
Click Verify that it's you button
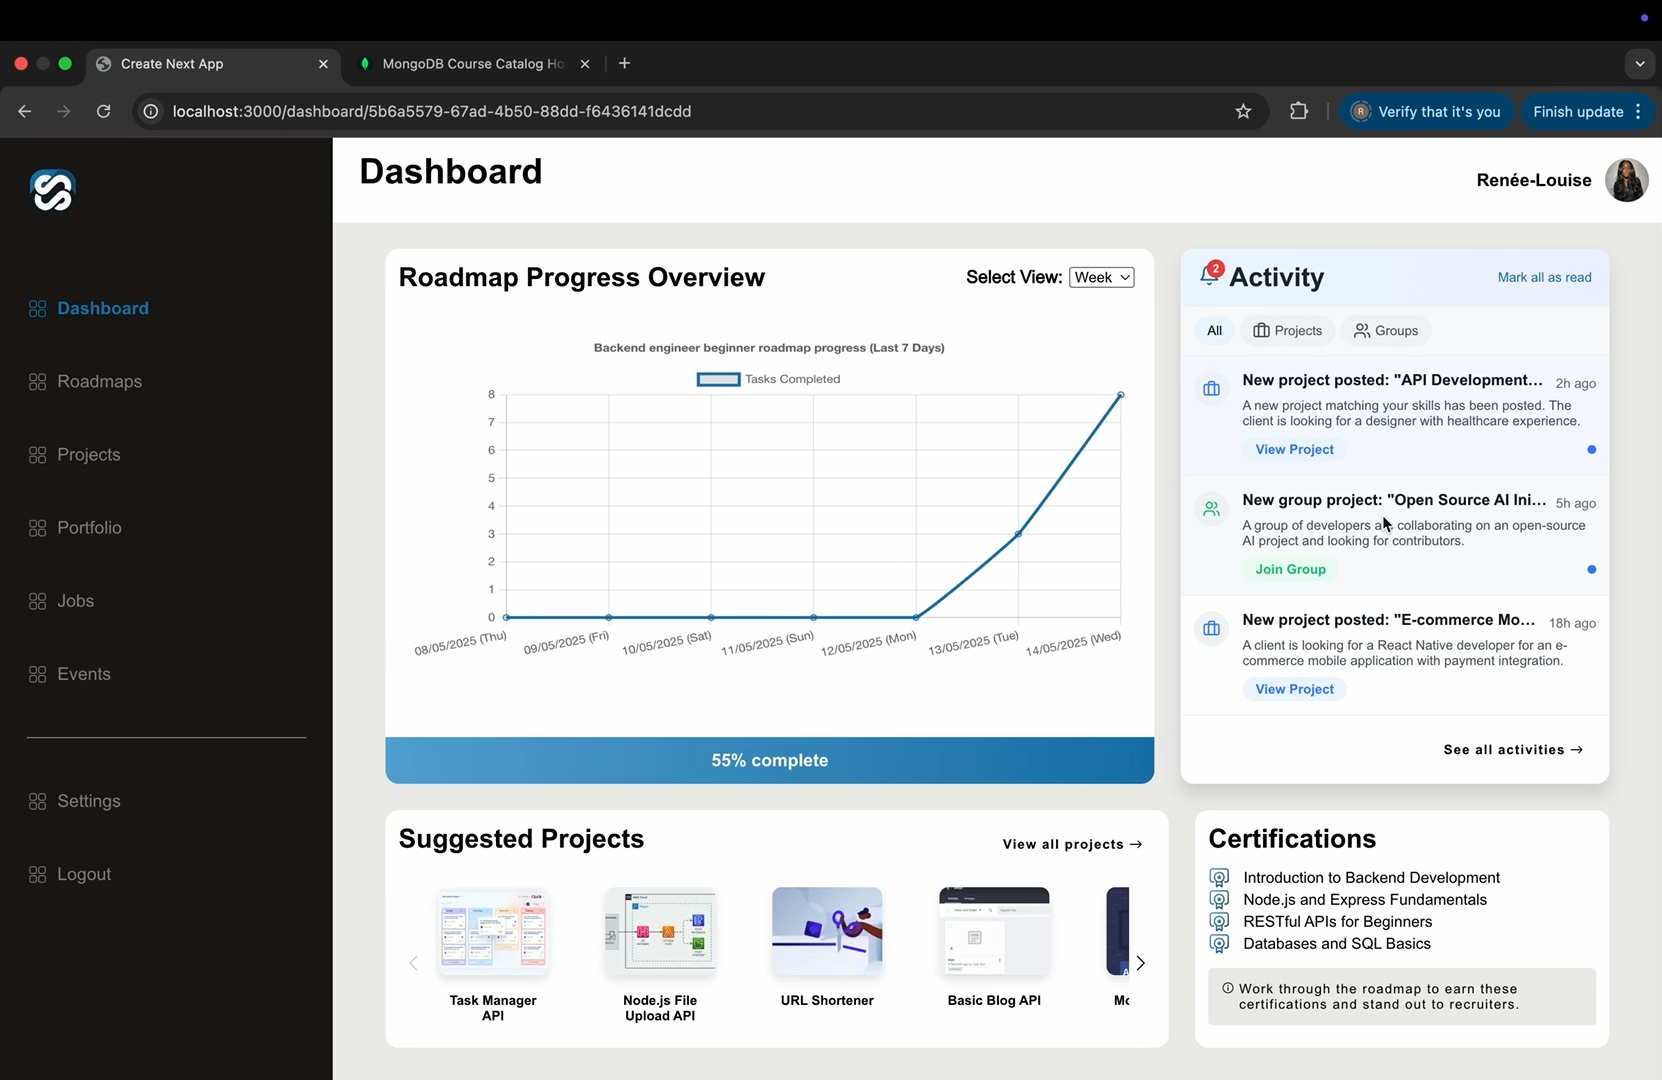(x=1427, y=111)
